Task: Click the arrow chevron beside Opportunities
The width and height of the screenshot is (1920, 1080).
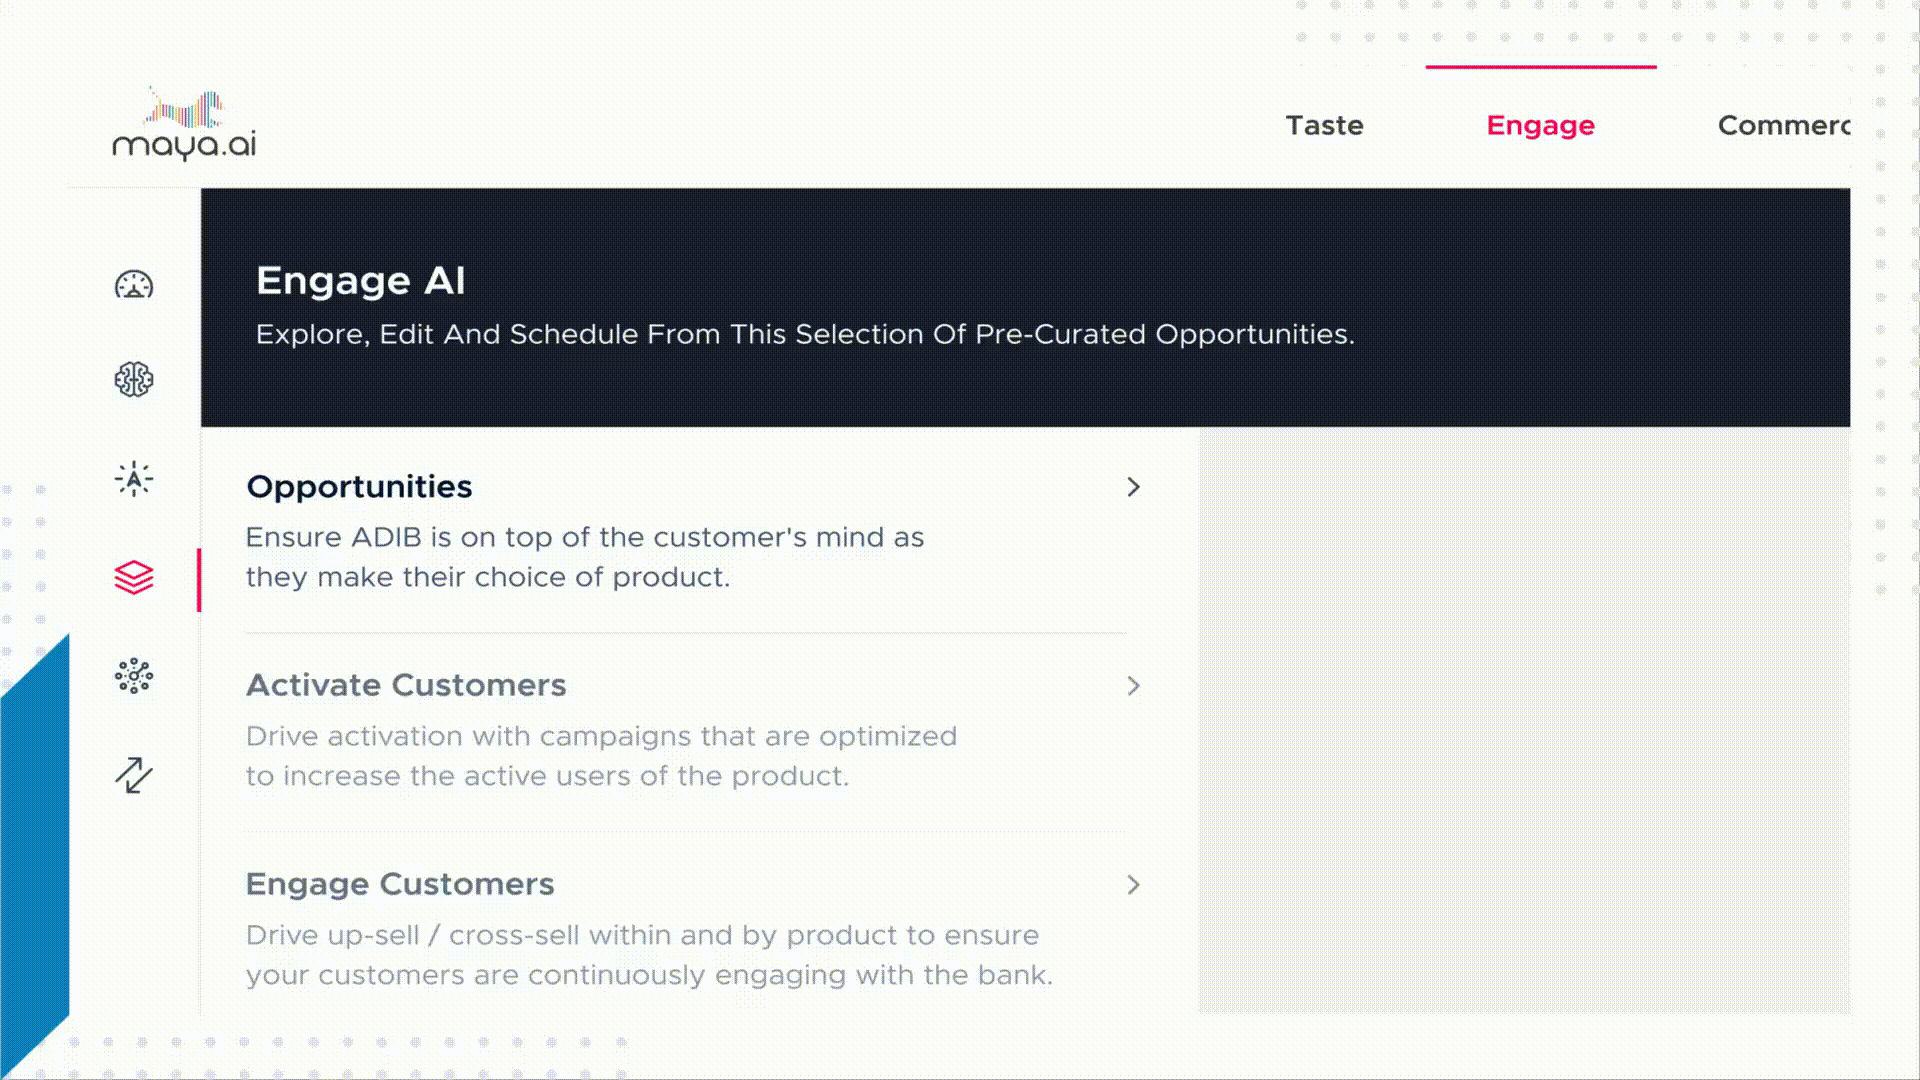Action: coord(1133,487)
